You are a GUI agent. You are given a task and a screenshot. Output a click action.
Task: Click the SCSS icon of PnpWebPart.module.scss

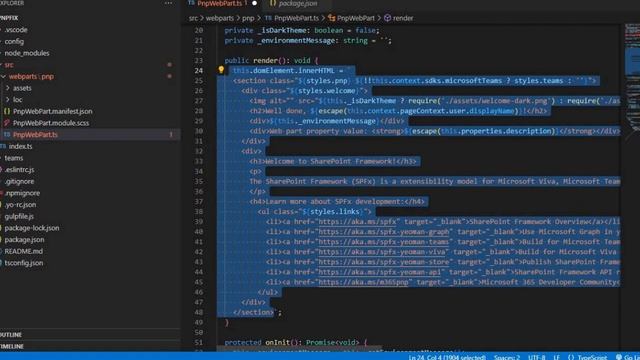pos(7,123)
